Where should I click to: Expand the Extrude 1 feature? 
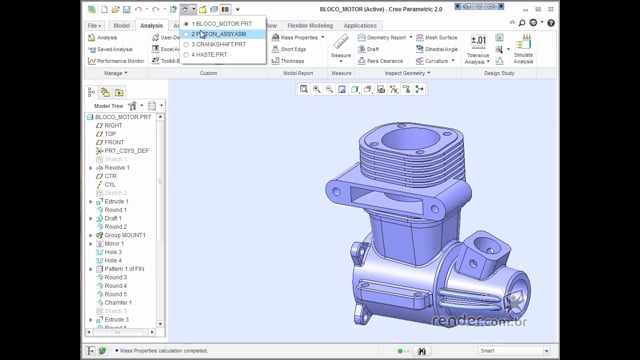91,202
